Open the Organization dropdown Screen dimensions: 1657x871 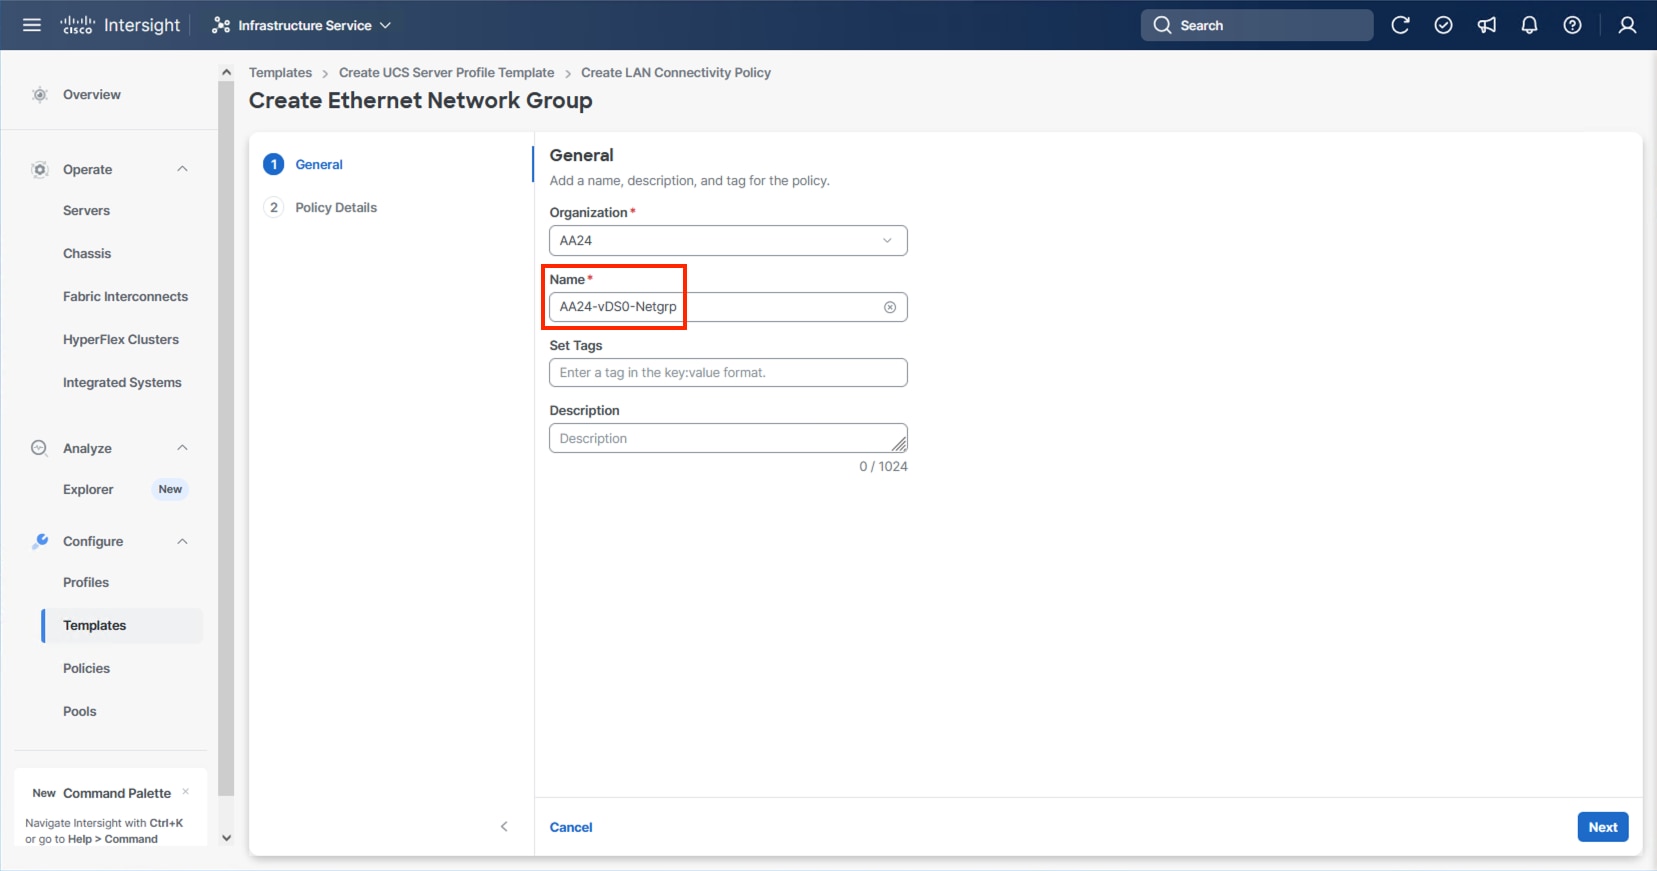(728, 241)
